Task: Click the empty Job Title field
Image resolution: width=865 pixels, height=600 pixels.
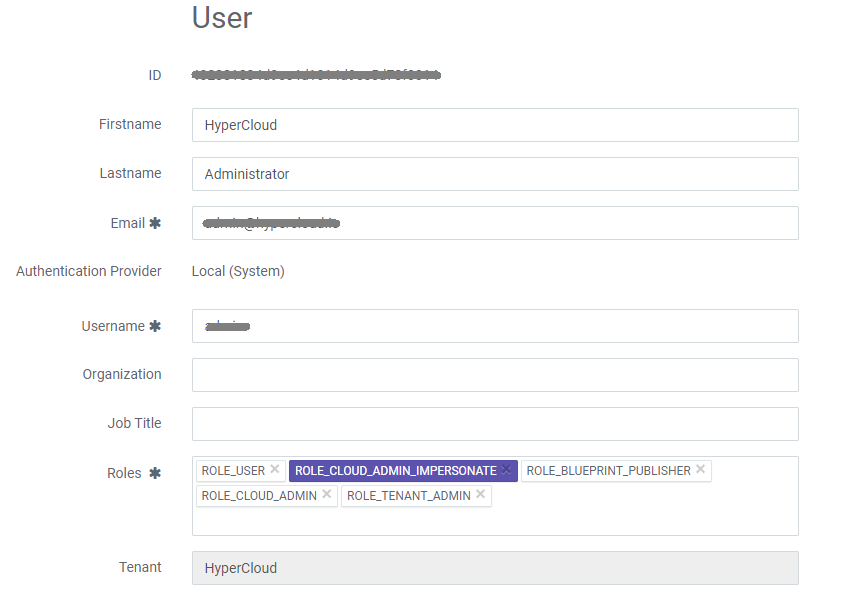Action: coord(495,424)
